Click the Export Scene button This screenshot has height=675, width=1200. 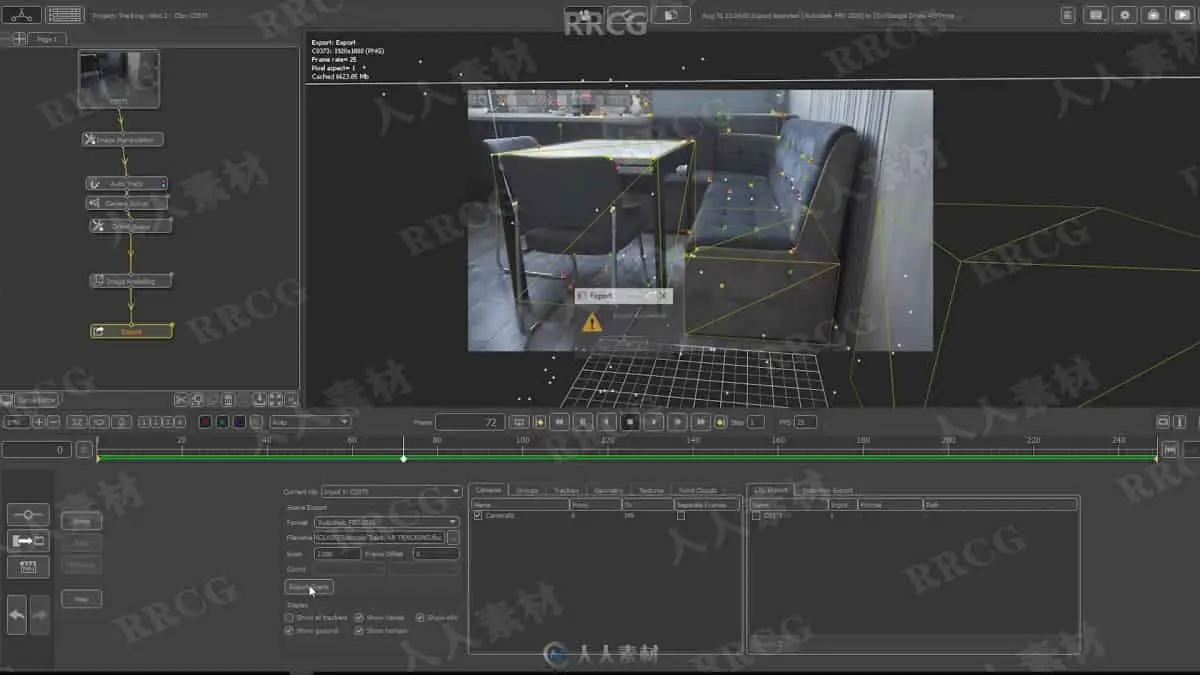coord(309,587)
